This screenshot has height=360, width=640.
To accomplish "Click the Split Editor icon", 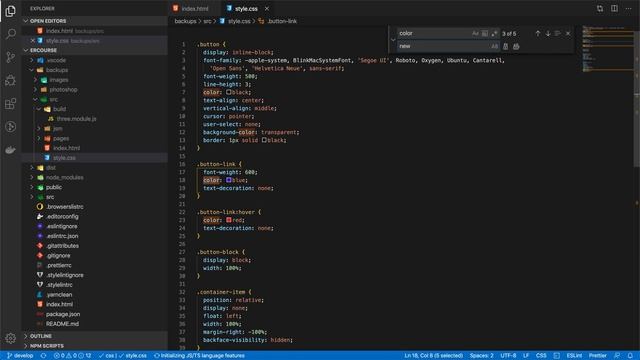I will click(614, 9).
